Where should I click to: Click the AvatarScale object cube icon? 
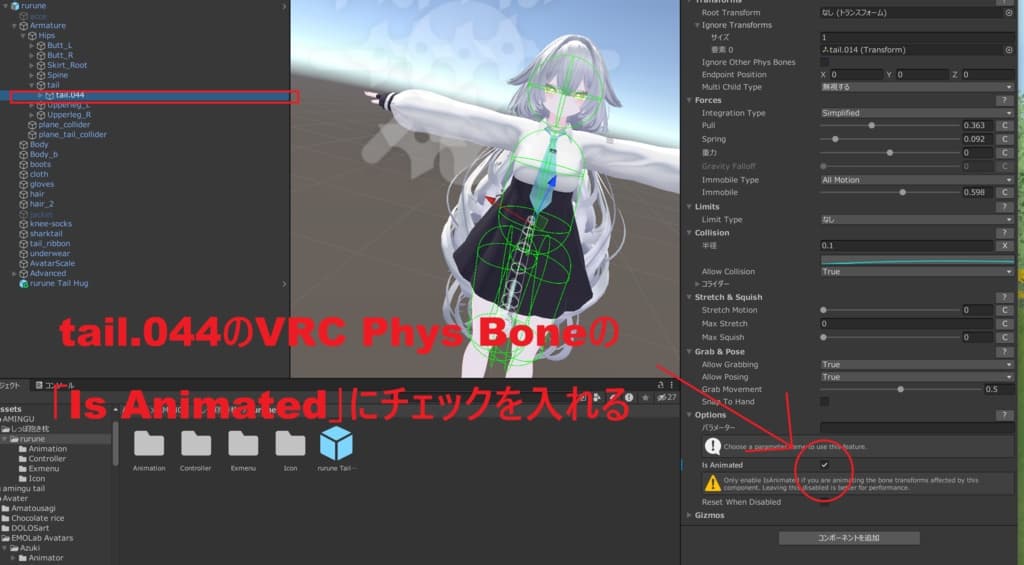(24, 263)
